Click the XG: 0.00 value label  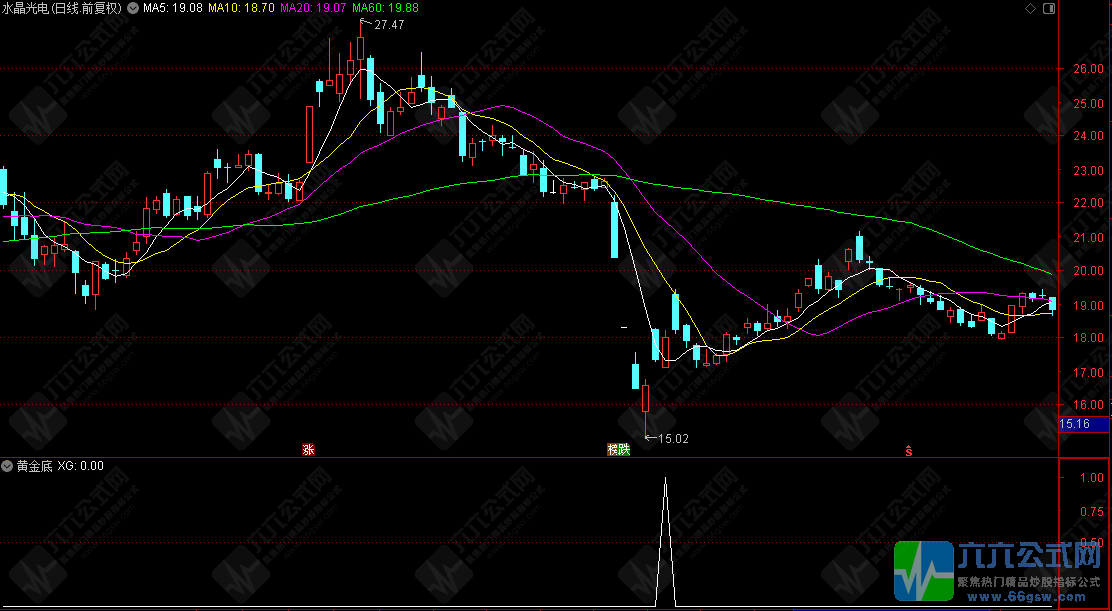click(x=80, y=466)
